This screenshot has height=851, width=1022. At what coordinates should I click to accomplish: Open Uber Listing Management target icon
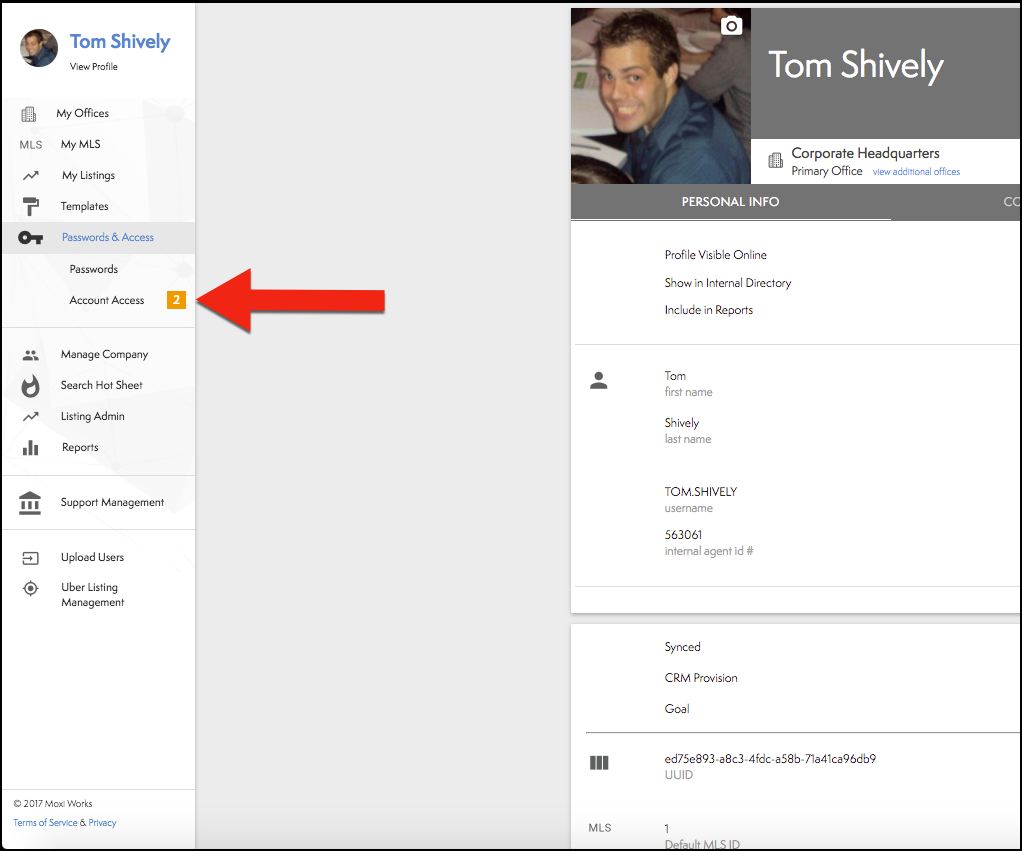tap(30, 589)
